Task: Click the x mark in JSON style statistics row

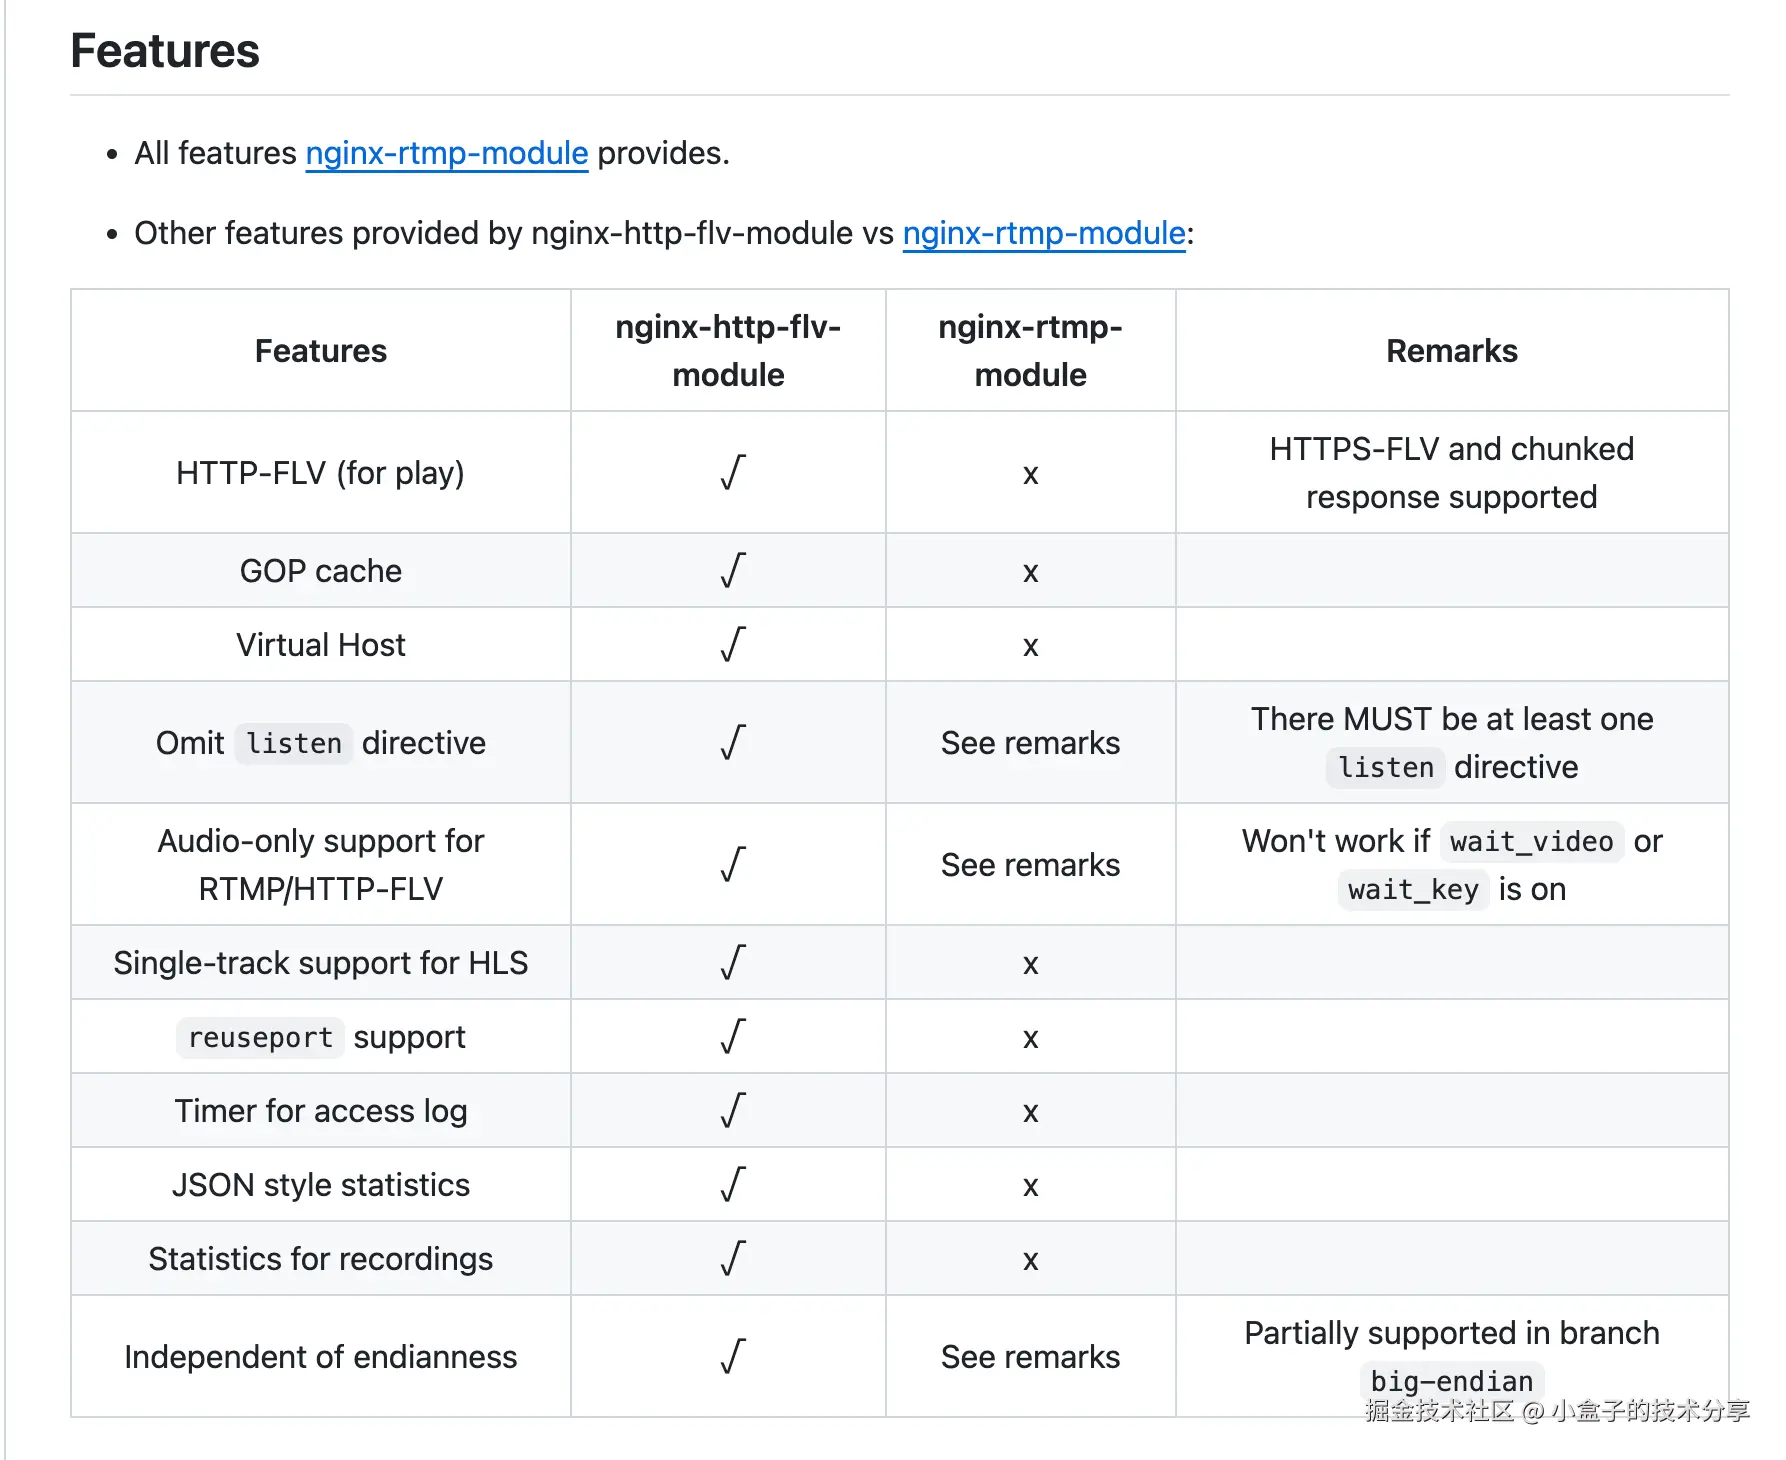Action: (x=1030, y=1186)
